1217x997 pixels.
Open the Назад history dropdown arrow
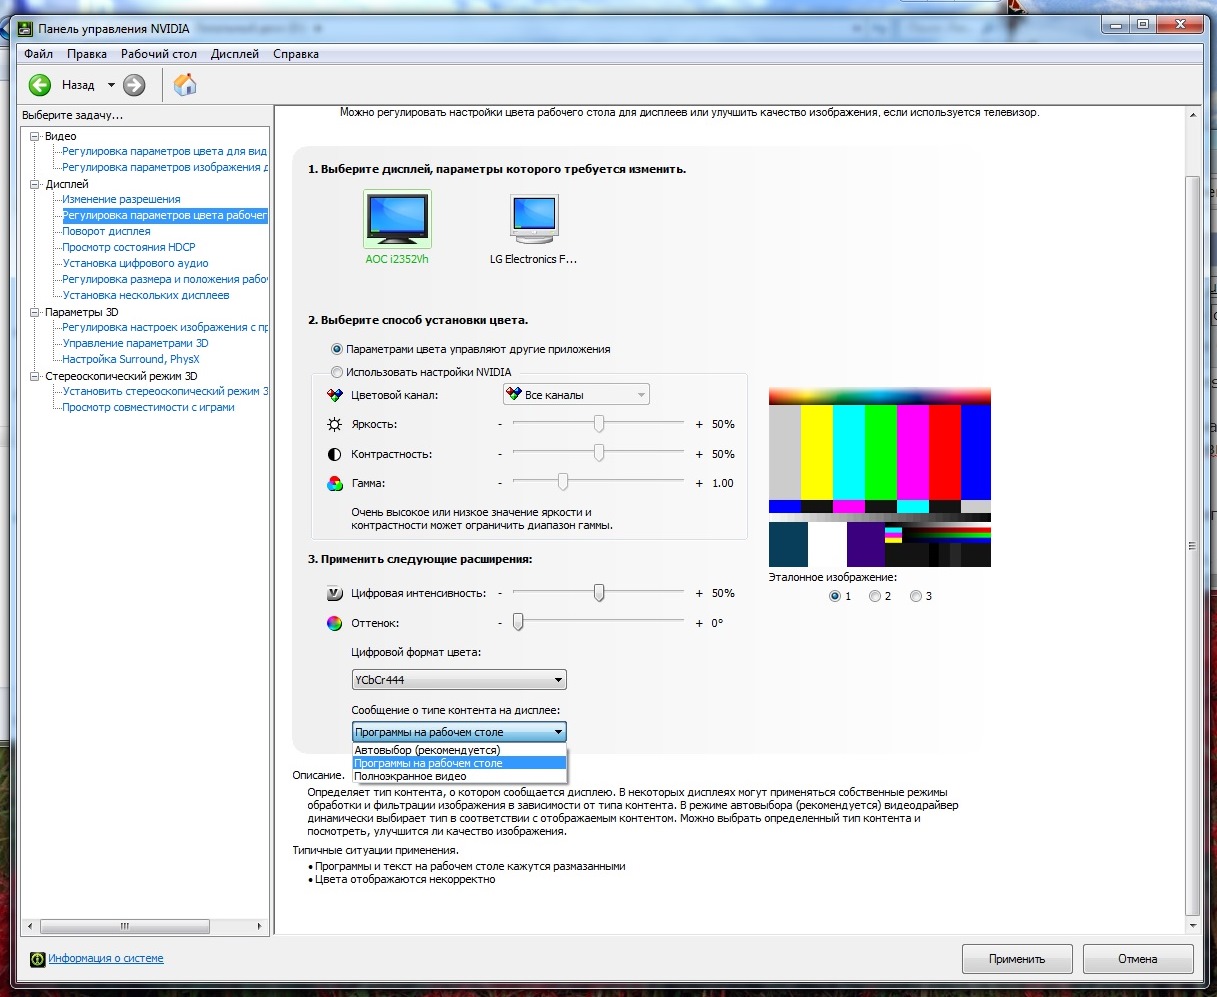tap(111, 85)
